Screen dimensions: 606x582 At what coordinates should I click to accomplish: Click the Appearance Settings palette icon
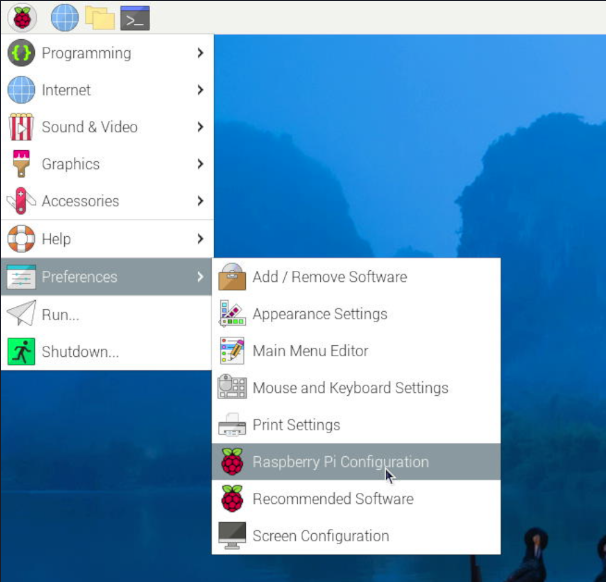coord(232,314)
